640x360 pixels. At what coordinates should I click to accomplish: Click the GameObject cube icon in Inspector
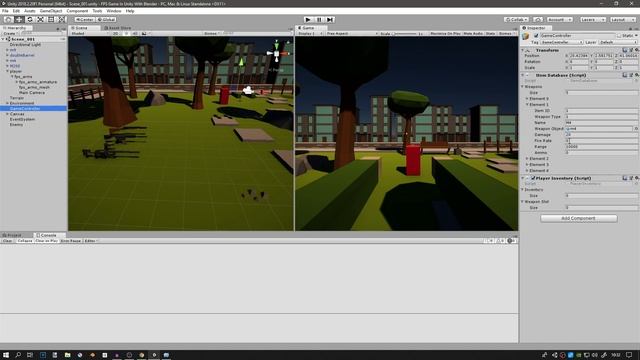526,37
